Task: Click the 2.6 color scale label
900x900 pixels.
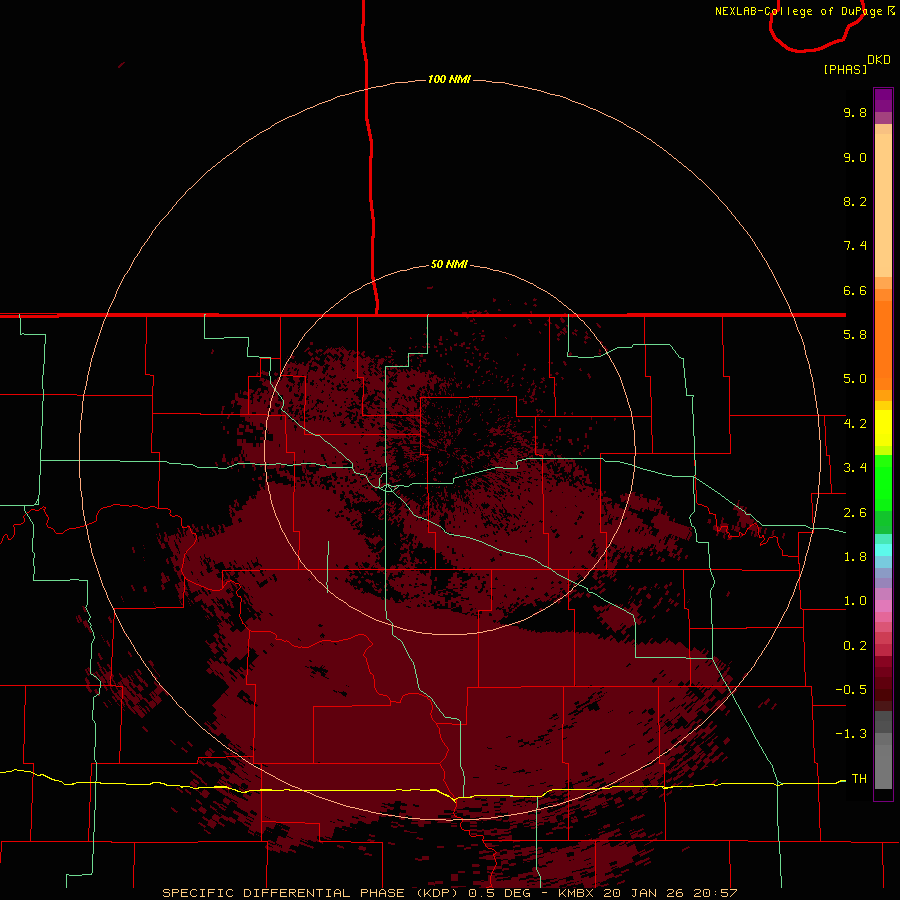Action: [x=855, y=513]
